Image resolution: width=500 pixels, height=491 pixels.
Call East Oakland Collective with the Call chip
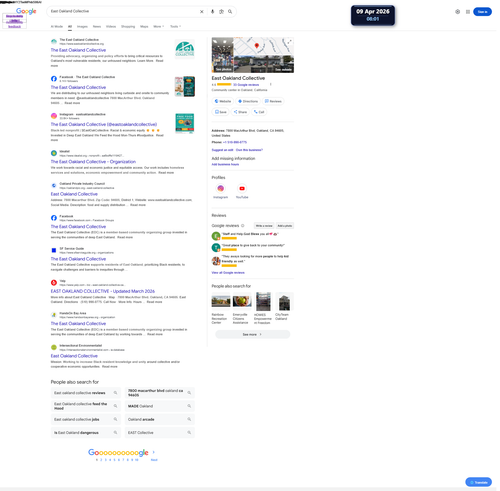(259, 112)
